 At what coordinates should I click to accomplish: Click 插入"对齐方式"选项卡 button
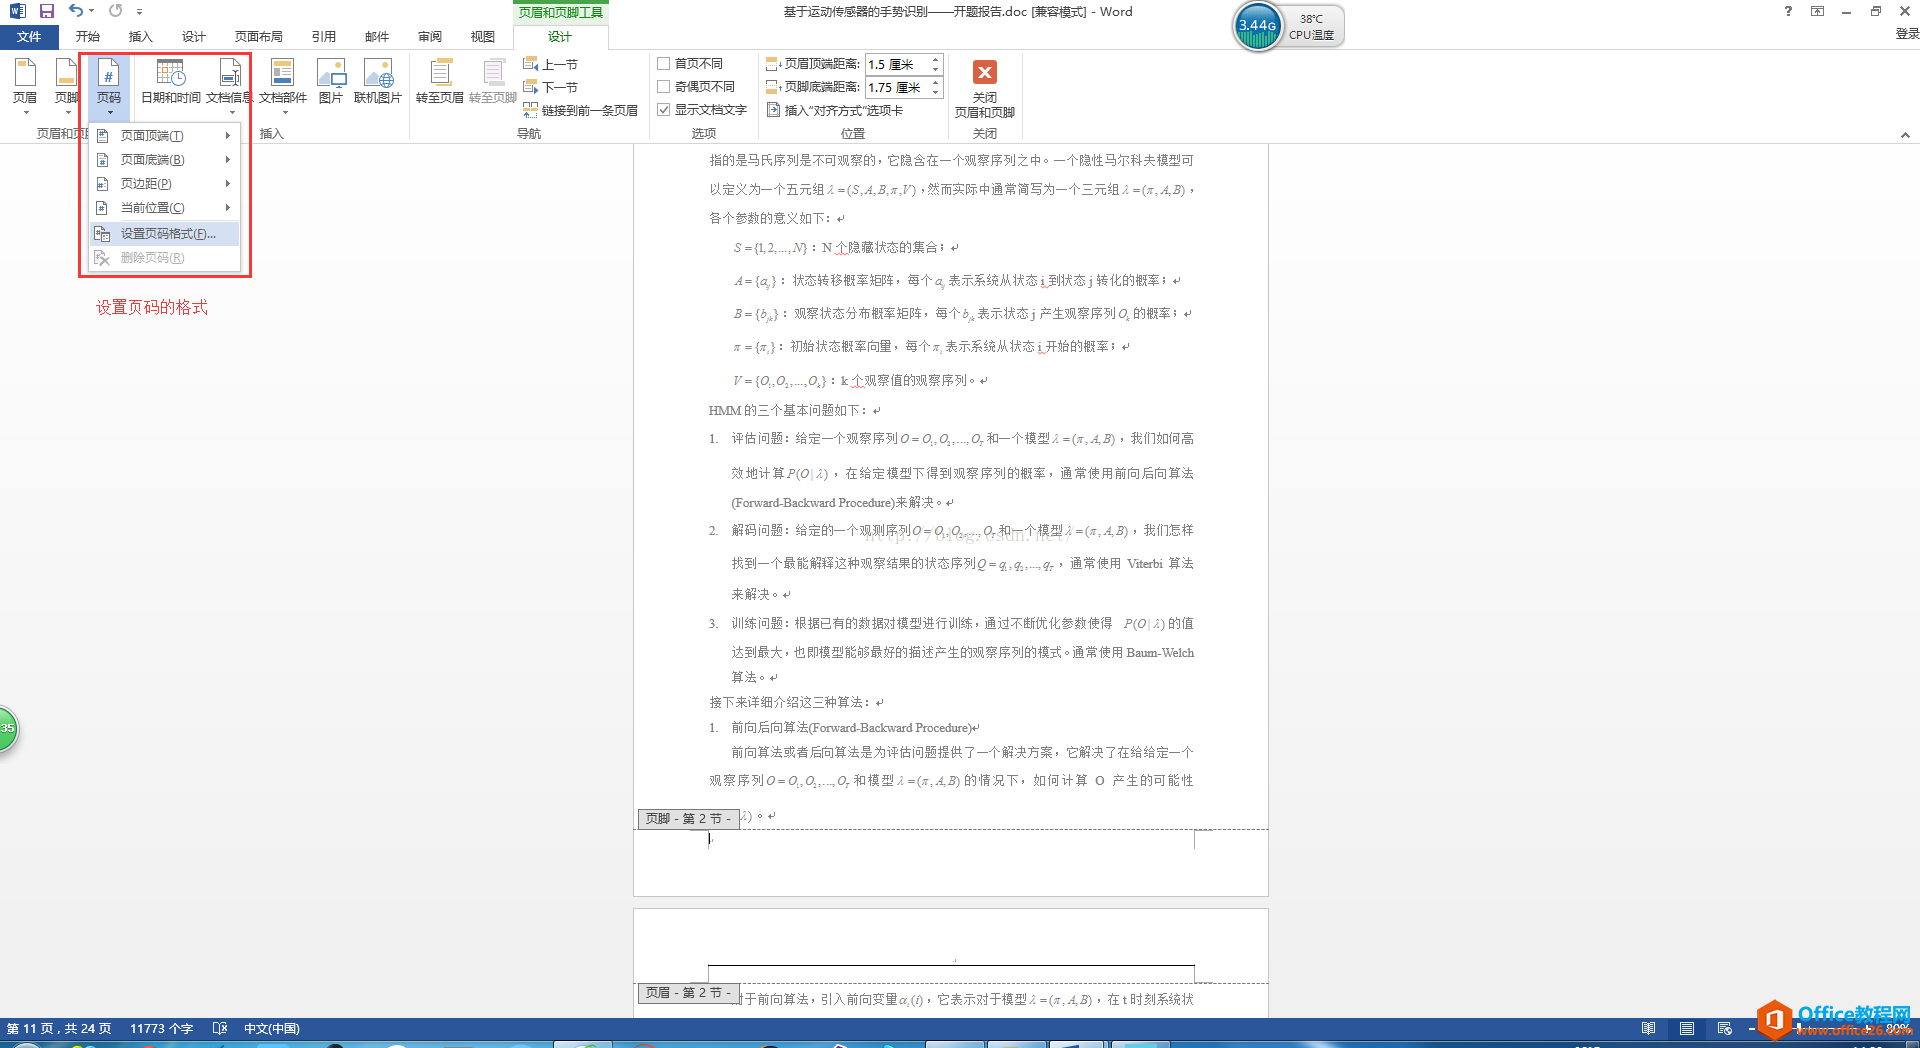coord(835,110)
